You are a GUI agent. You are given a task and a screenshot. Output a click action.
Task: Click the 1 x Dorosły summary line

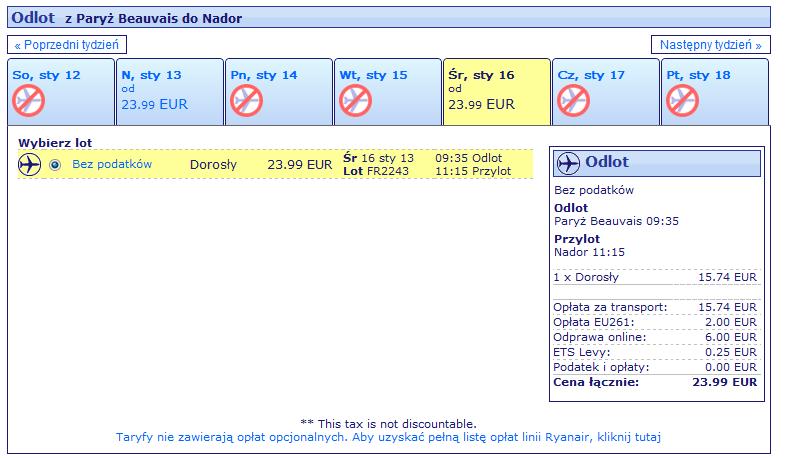[655, 277]
